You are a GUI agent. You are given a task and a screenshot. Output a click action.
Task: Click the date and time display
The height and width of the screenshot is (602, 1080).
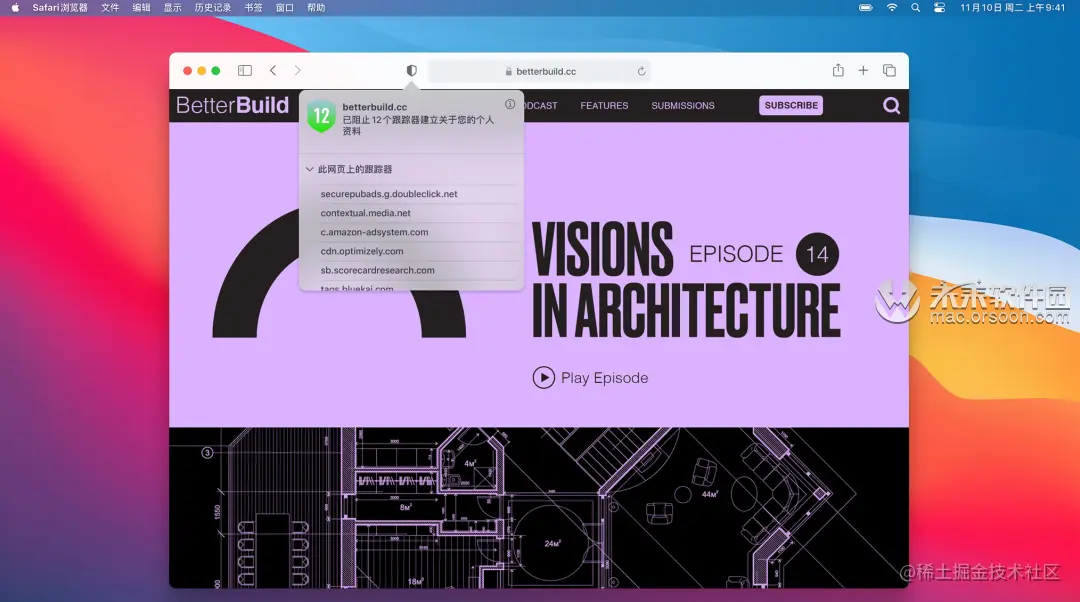click(x=1012, y=8)
